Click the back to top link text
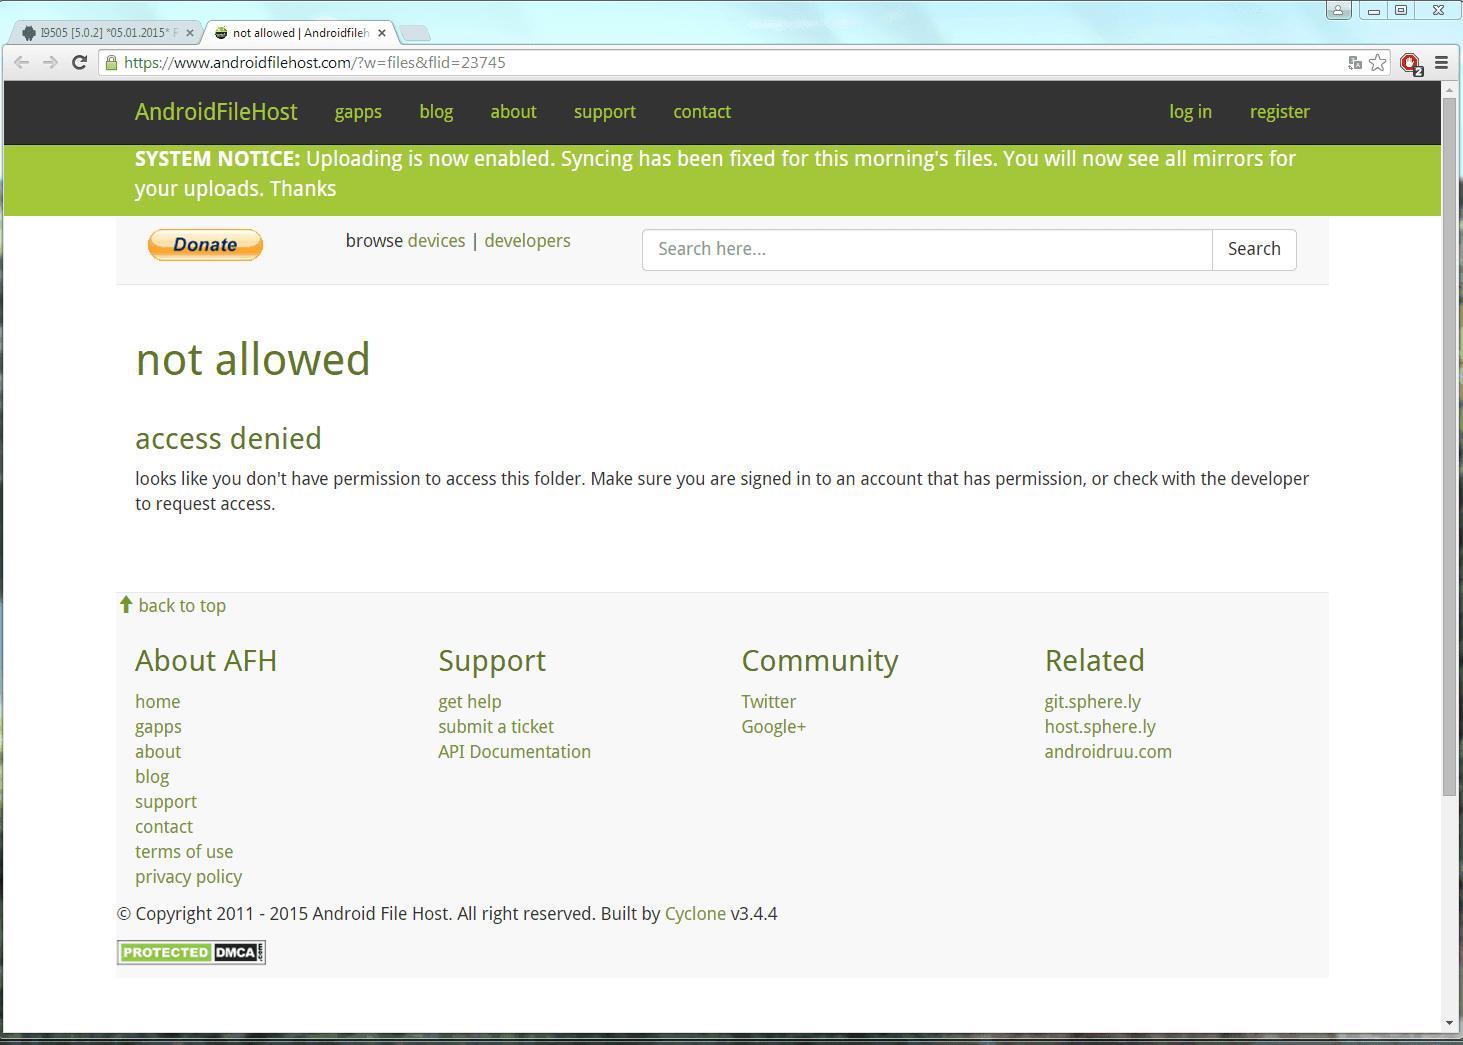This screenshot has width=1463, height=1045. 182,606
